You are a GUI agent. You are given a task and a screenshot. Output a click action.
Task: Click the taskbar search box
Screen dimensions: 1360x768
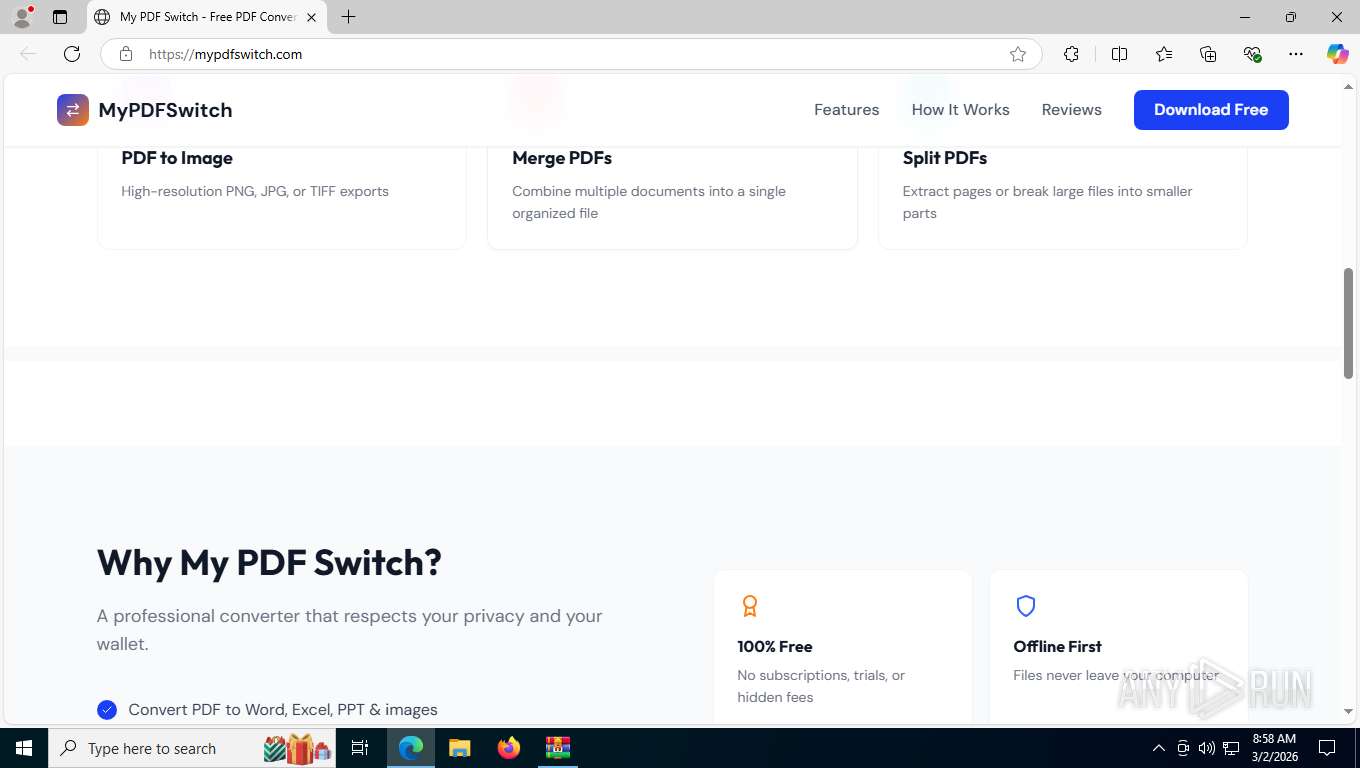[x=193, y=748]
